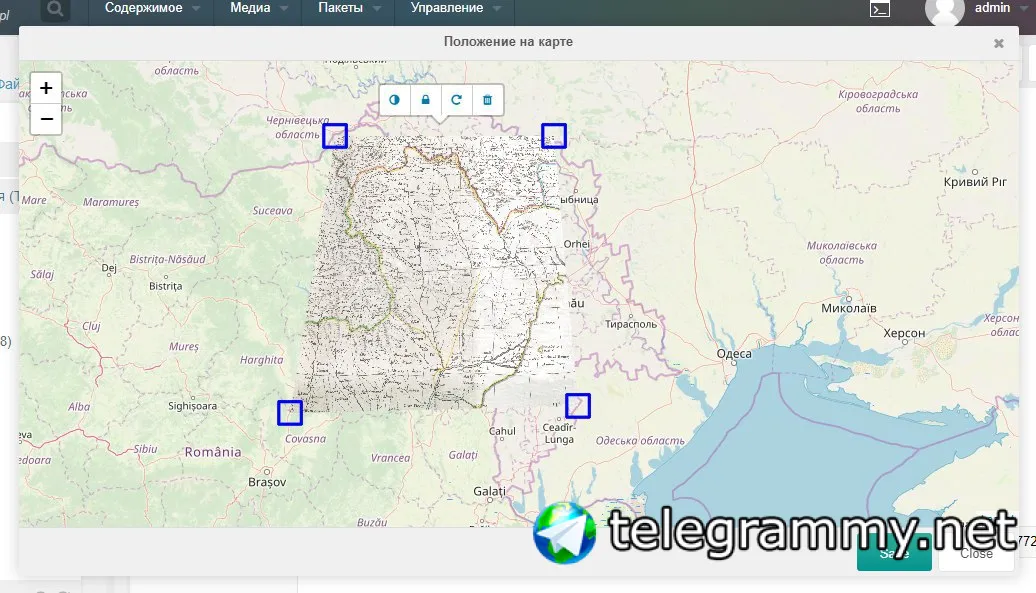1036x593 pixels.
Task: Click Bistrița label on map
Action: 165,286
